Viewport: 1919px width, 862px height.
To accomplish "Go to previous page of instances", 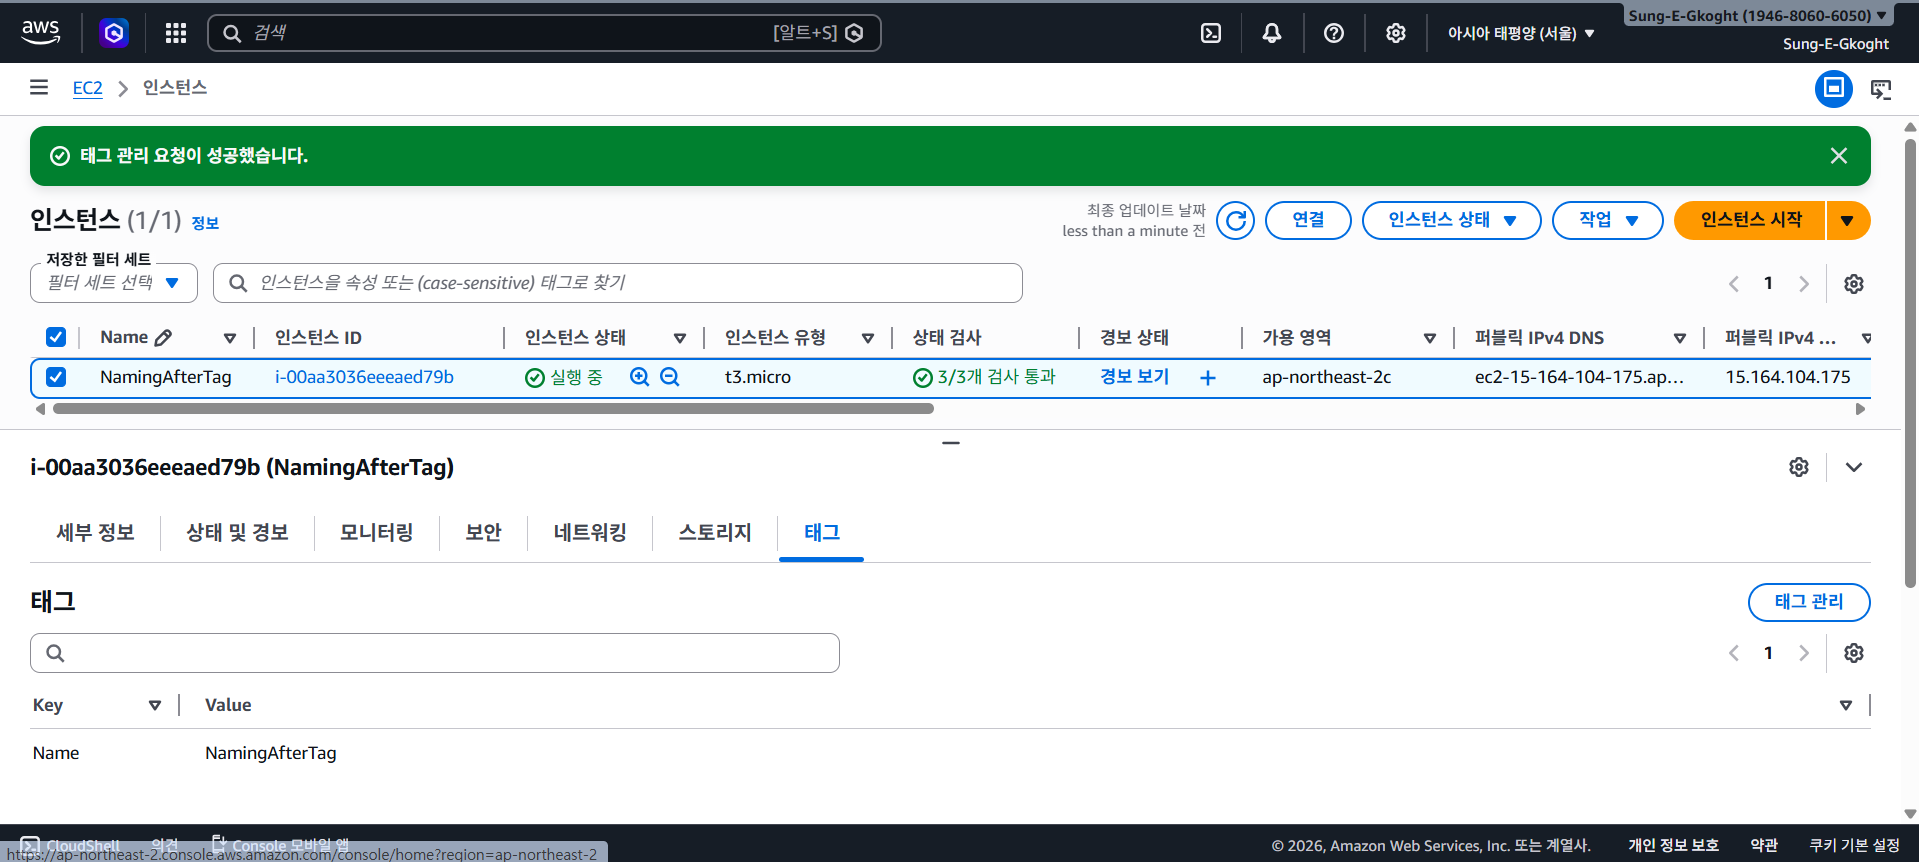I will pos(1734,284).
